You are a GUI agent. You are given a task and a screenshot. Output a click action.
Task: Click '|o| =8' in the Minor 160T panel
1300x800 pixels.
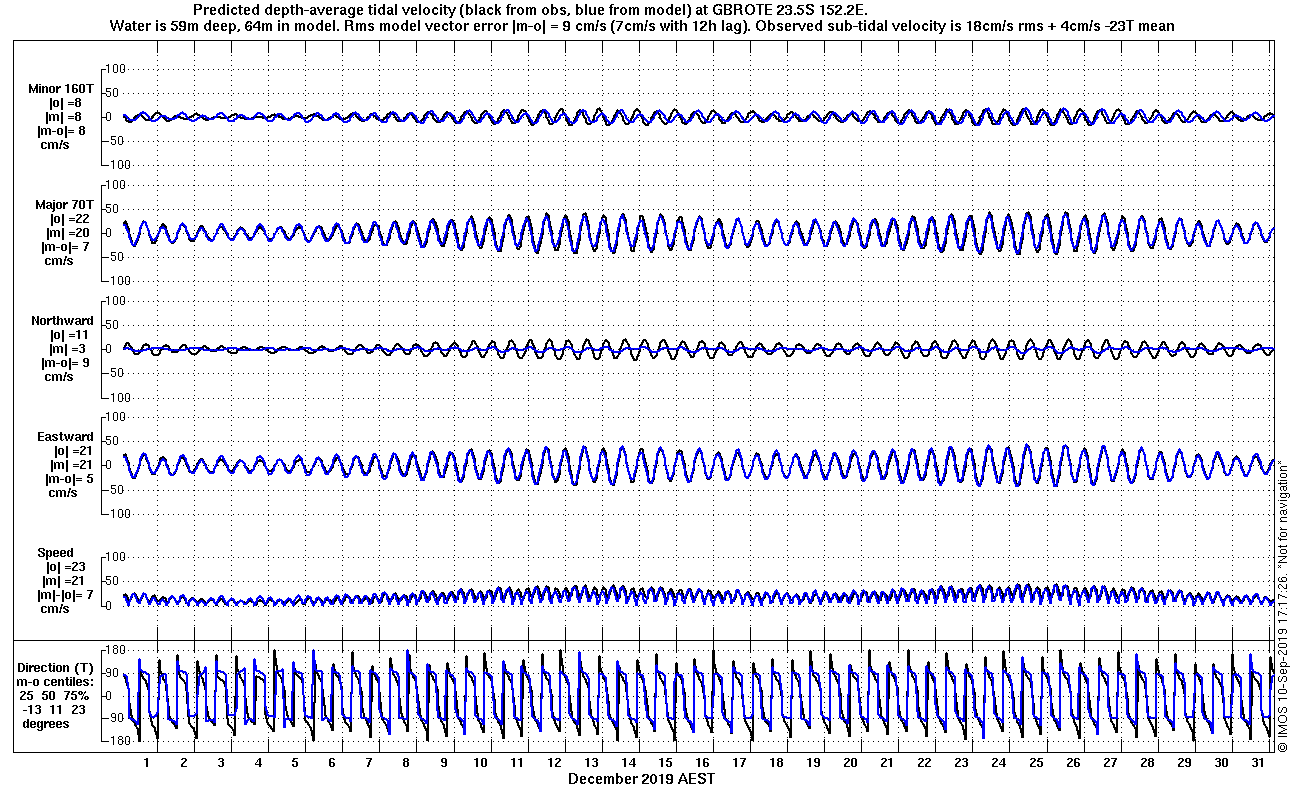pos(65,103)
